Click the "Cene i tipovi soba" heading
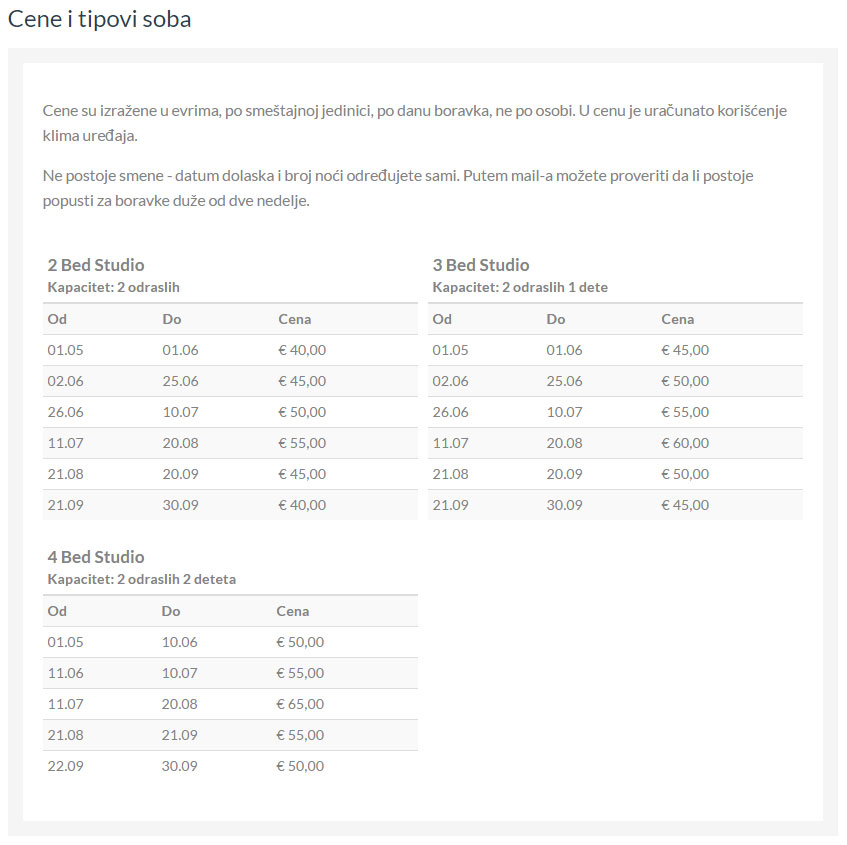This screenshot has height=845, width=847. click(99, 19)
